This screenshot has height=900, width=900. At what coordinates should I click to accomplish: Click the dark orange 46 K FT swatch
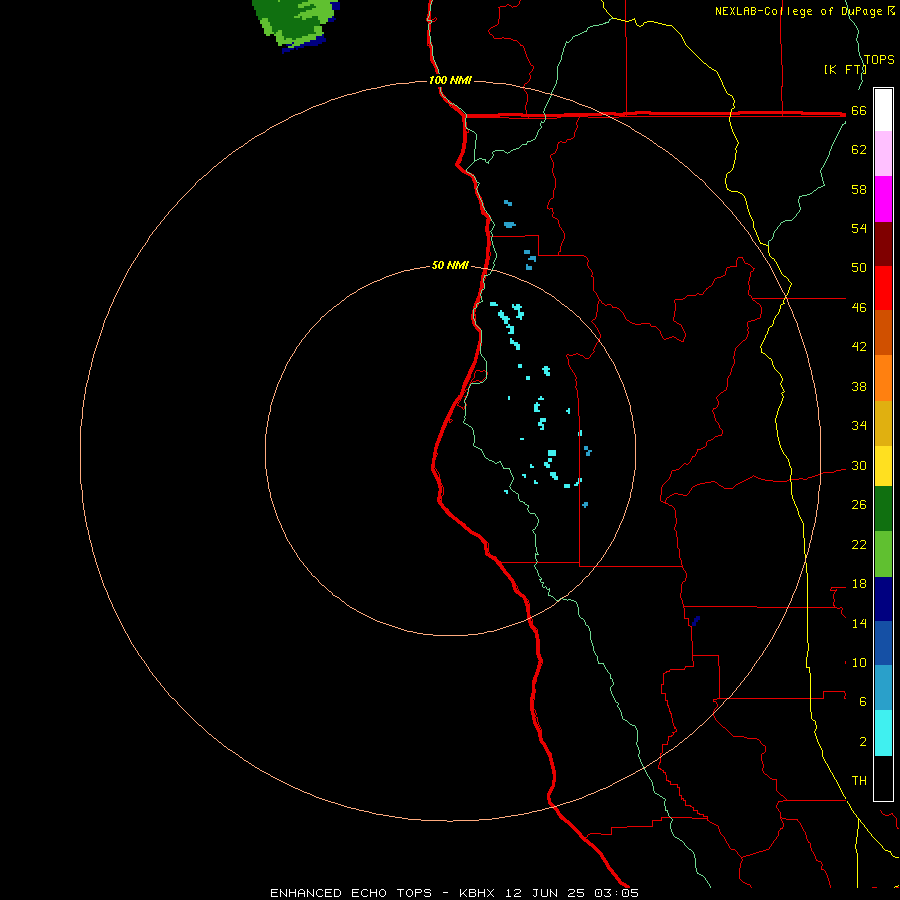click(883, 332)
